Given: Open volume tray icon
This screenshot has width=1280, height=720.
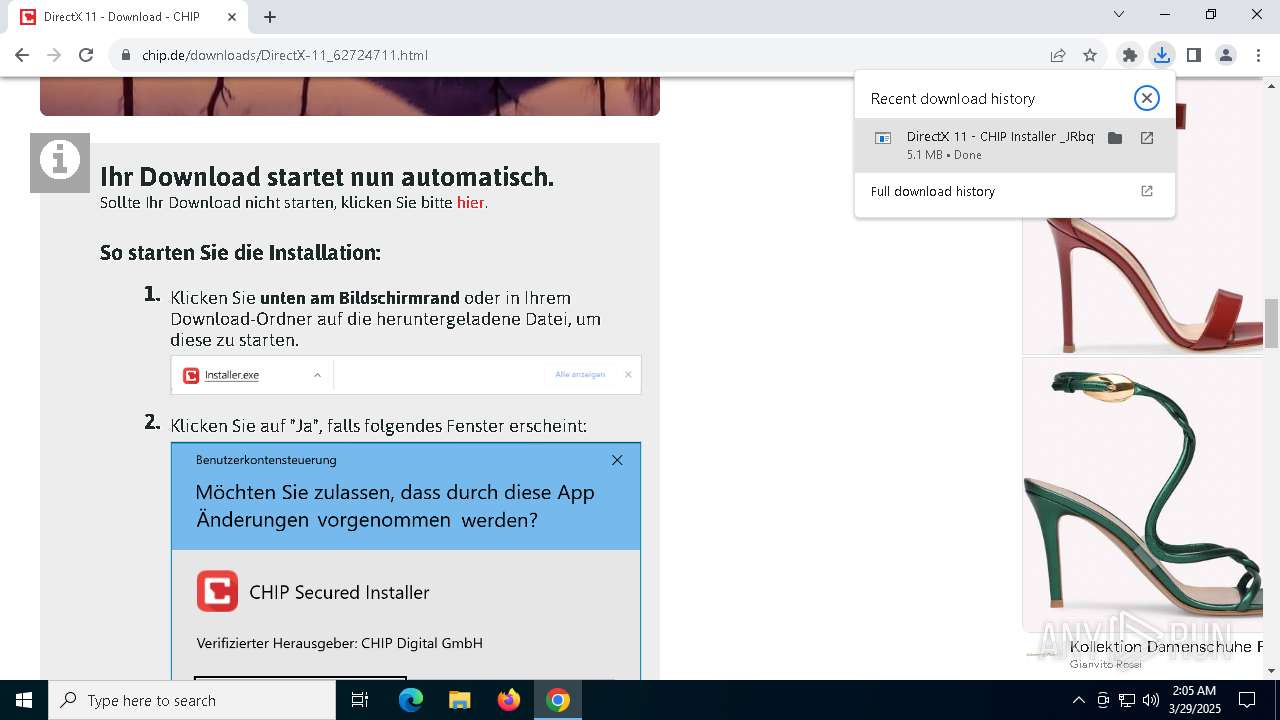Looking at the screenshot, I should 1150,700.
